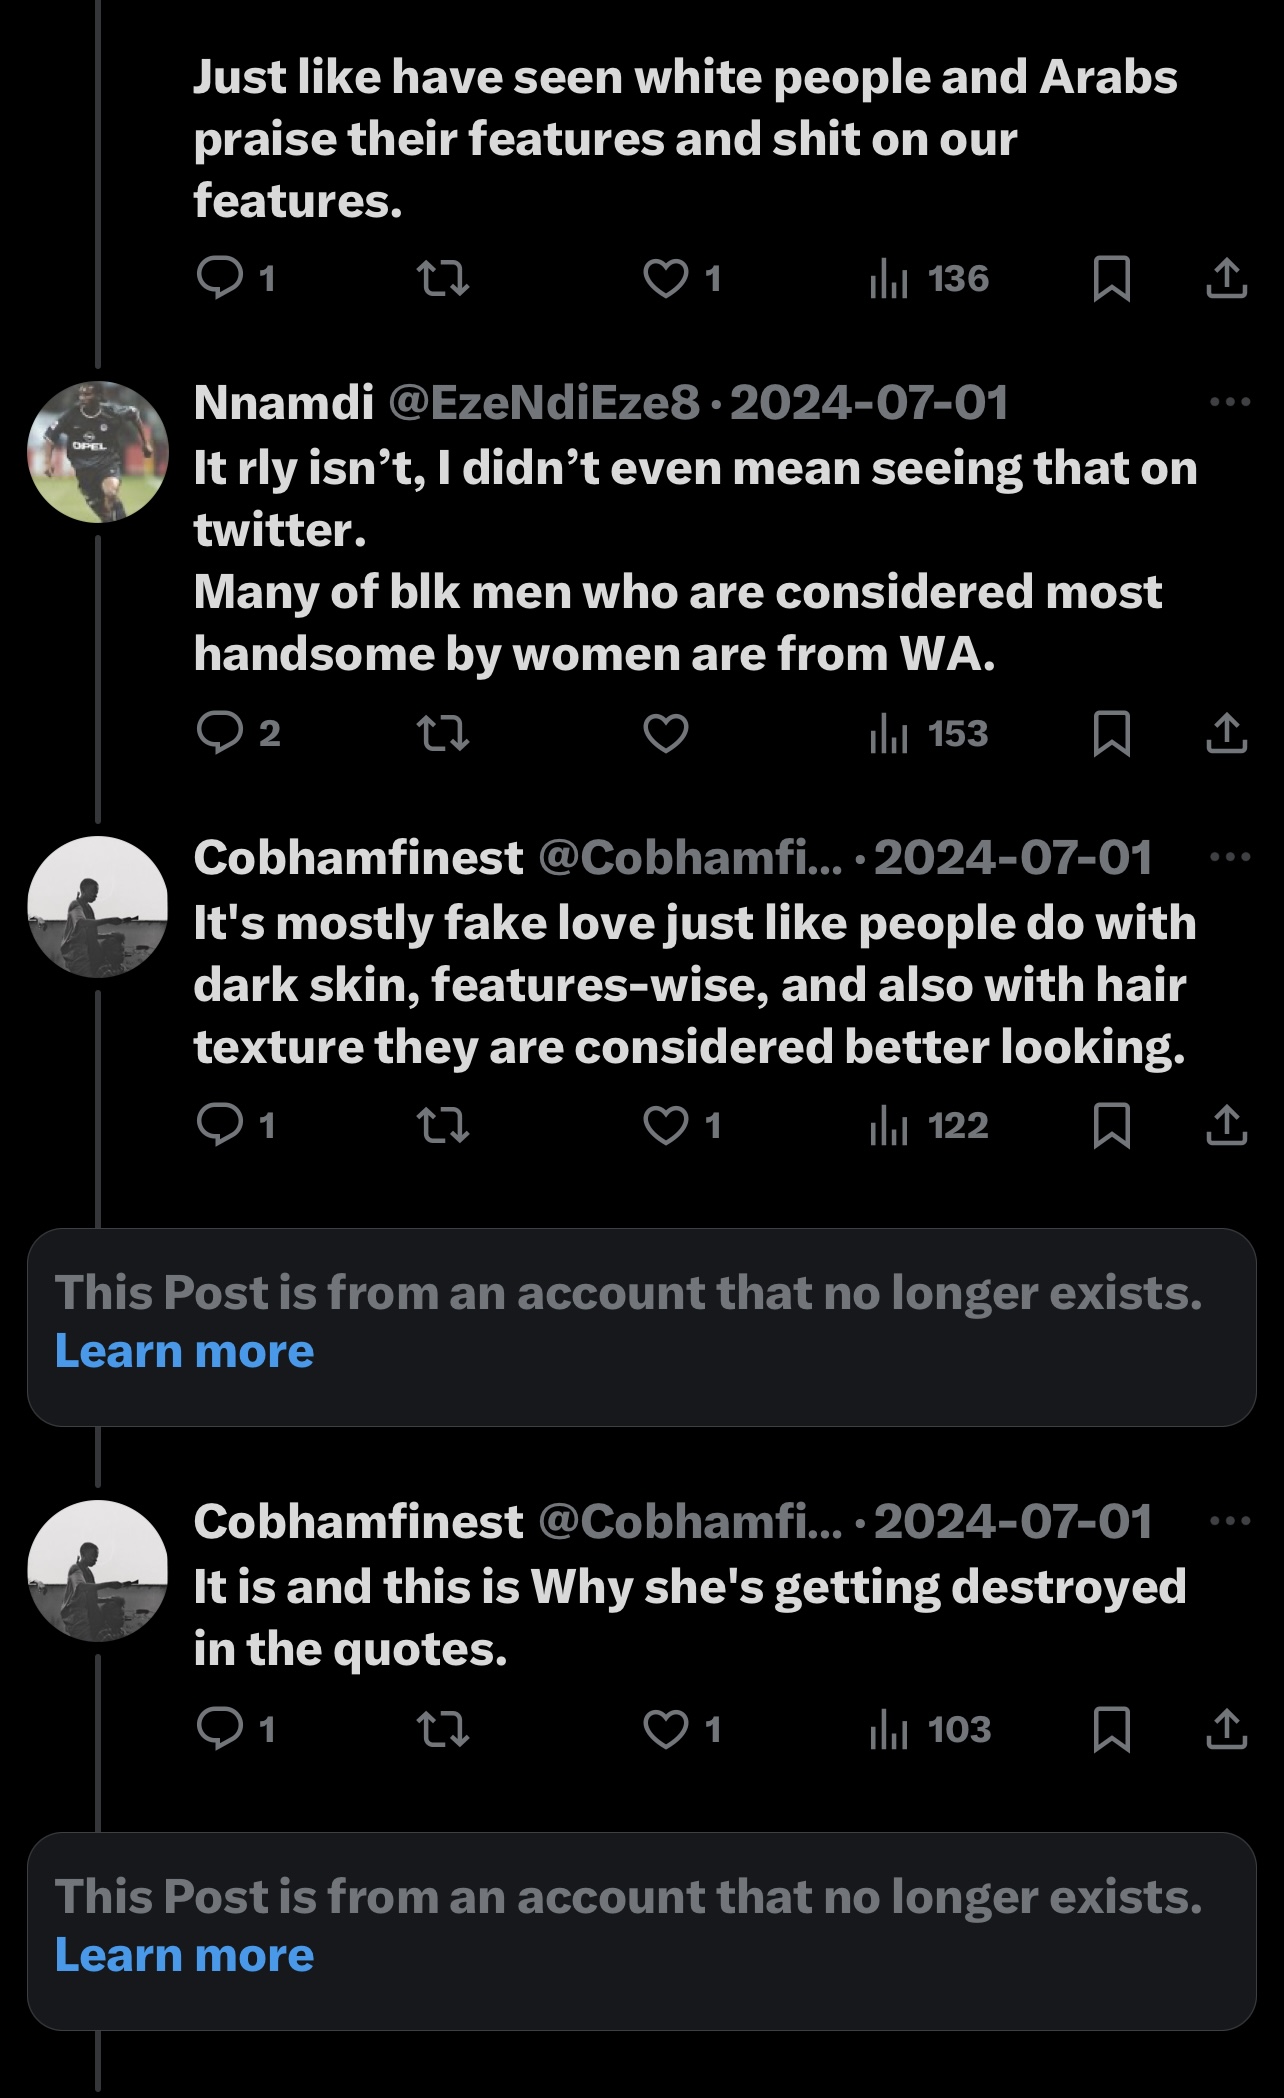Repost Nnamdi's tweet about handsome men
The width and height of the screenshot is (1284, 2098).
(442, 735)
